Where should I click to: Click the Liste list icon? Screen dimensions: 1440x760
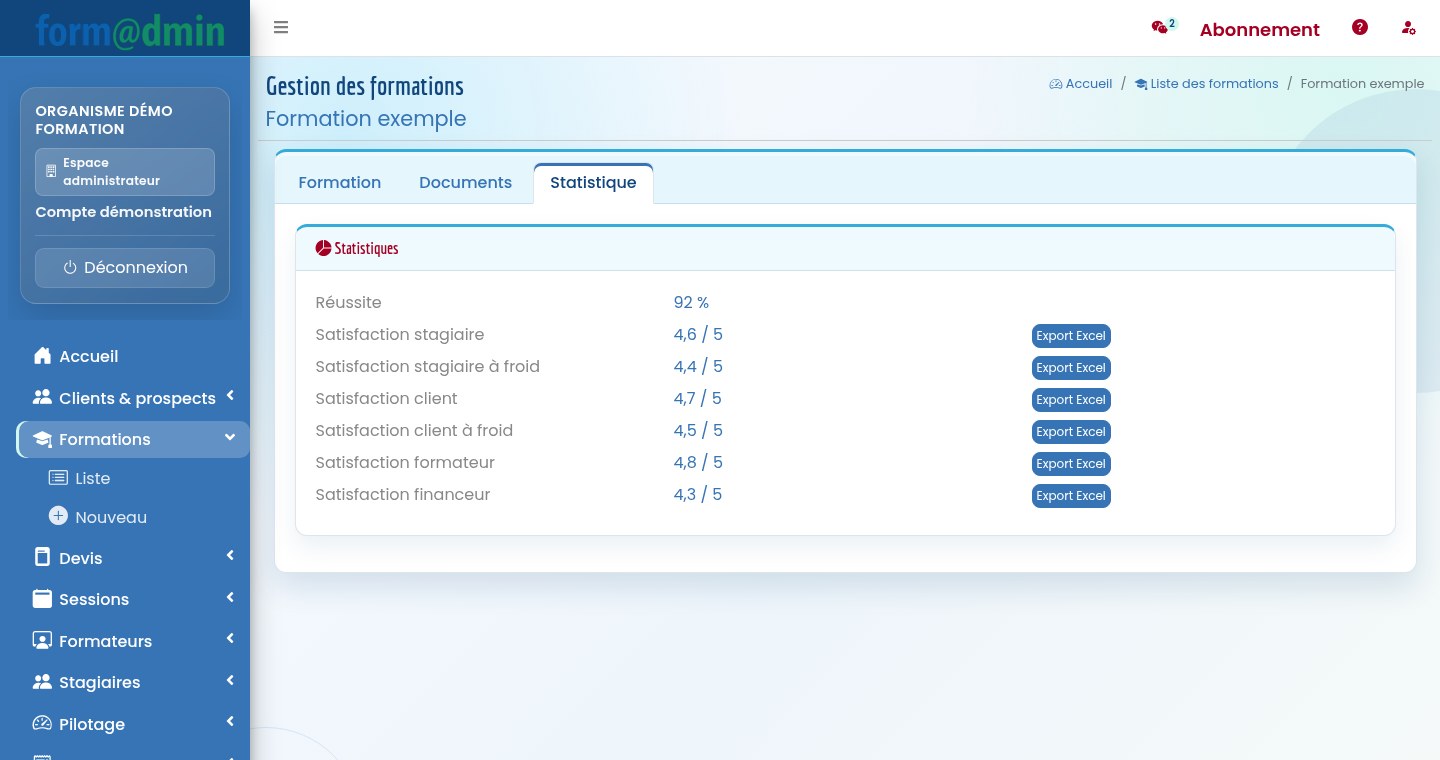coord(58,478)
